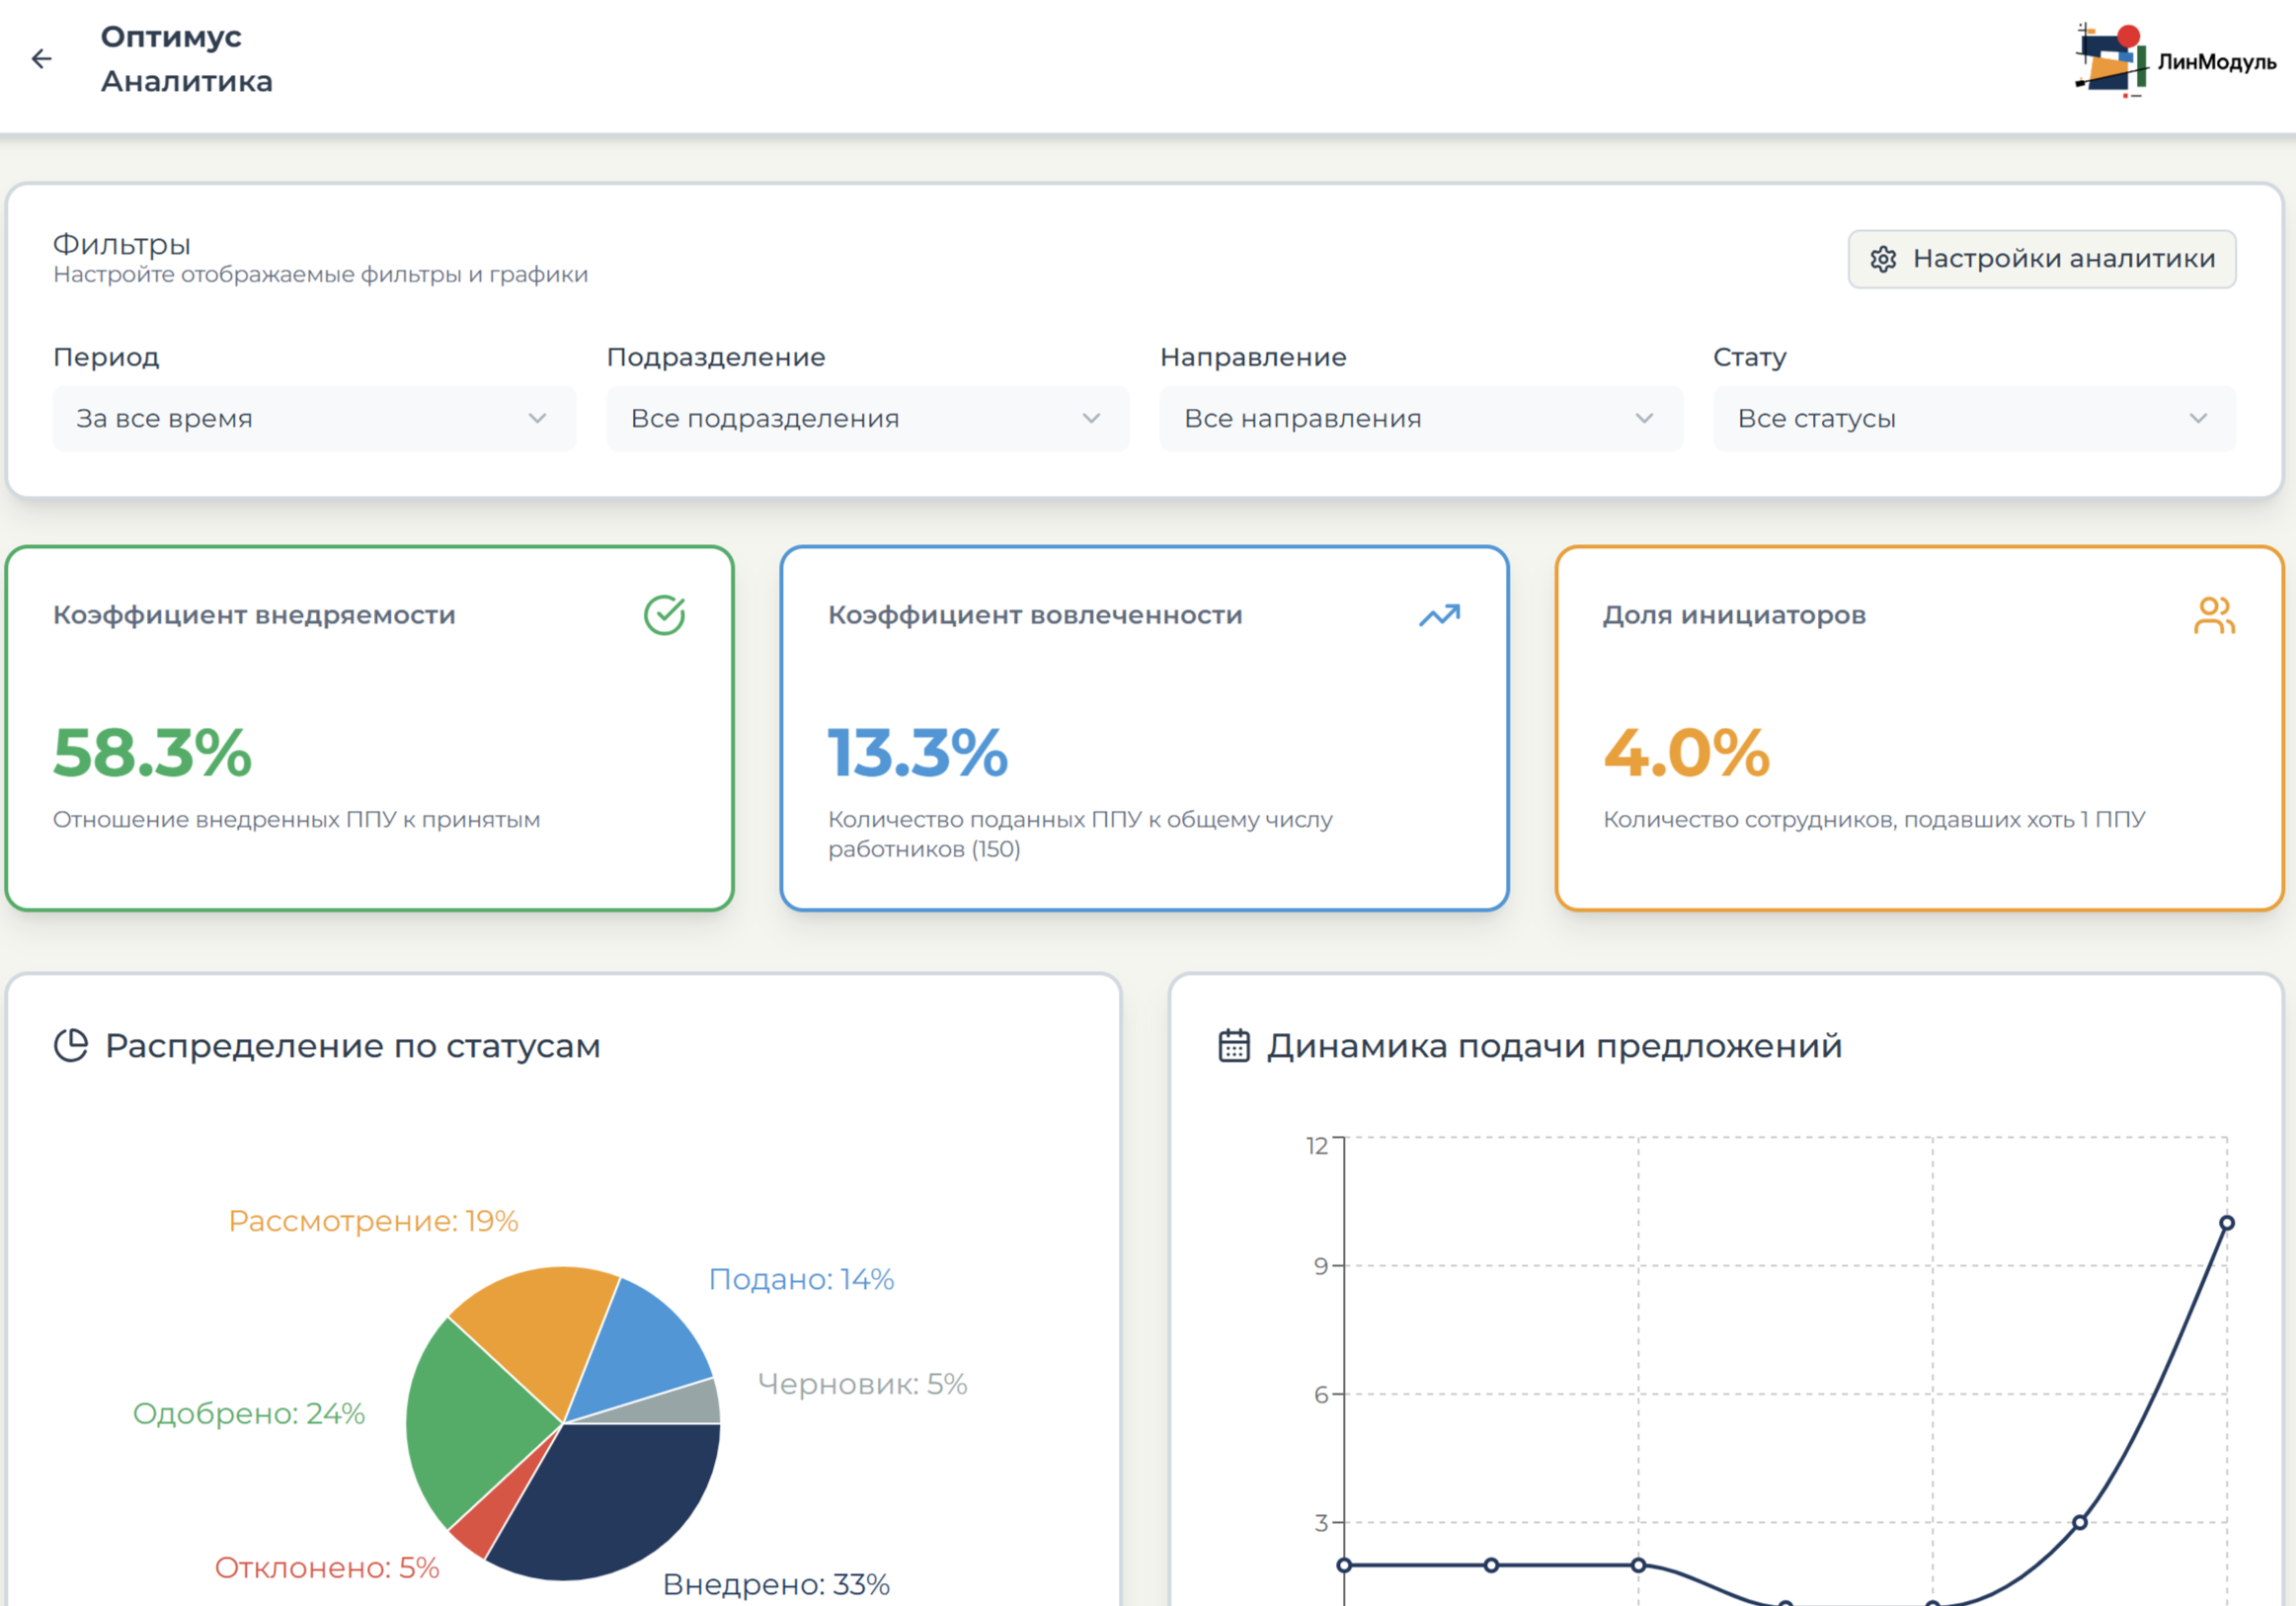Click the users icon on Доля инициаторов
The image size is (2296, 1606).
(x=2214, y=615)
